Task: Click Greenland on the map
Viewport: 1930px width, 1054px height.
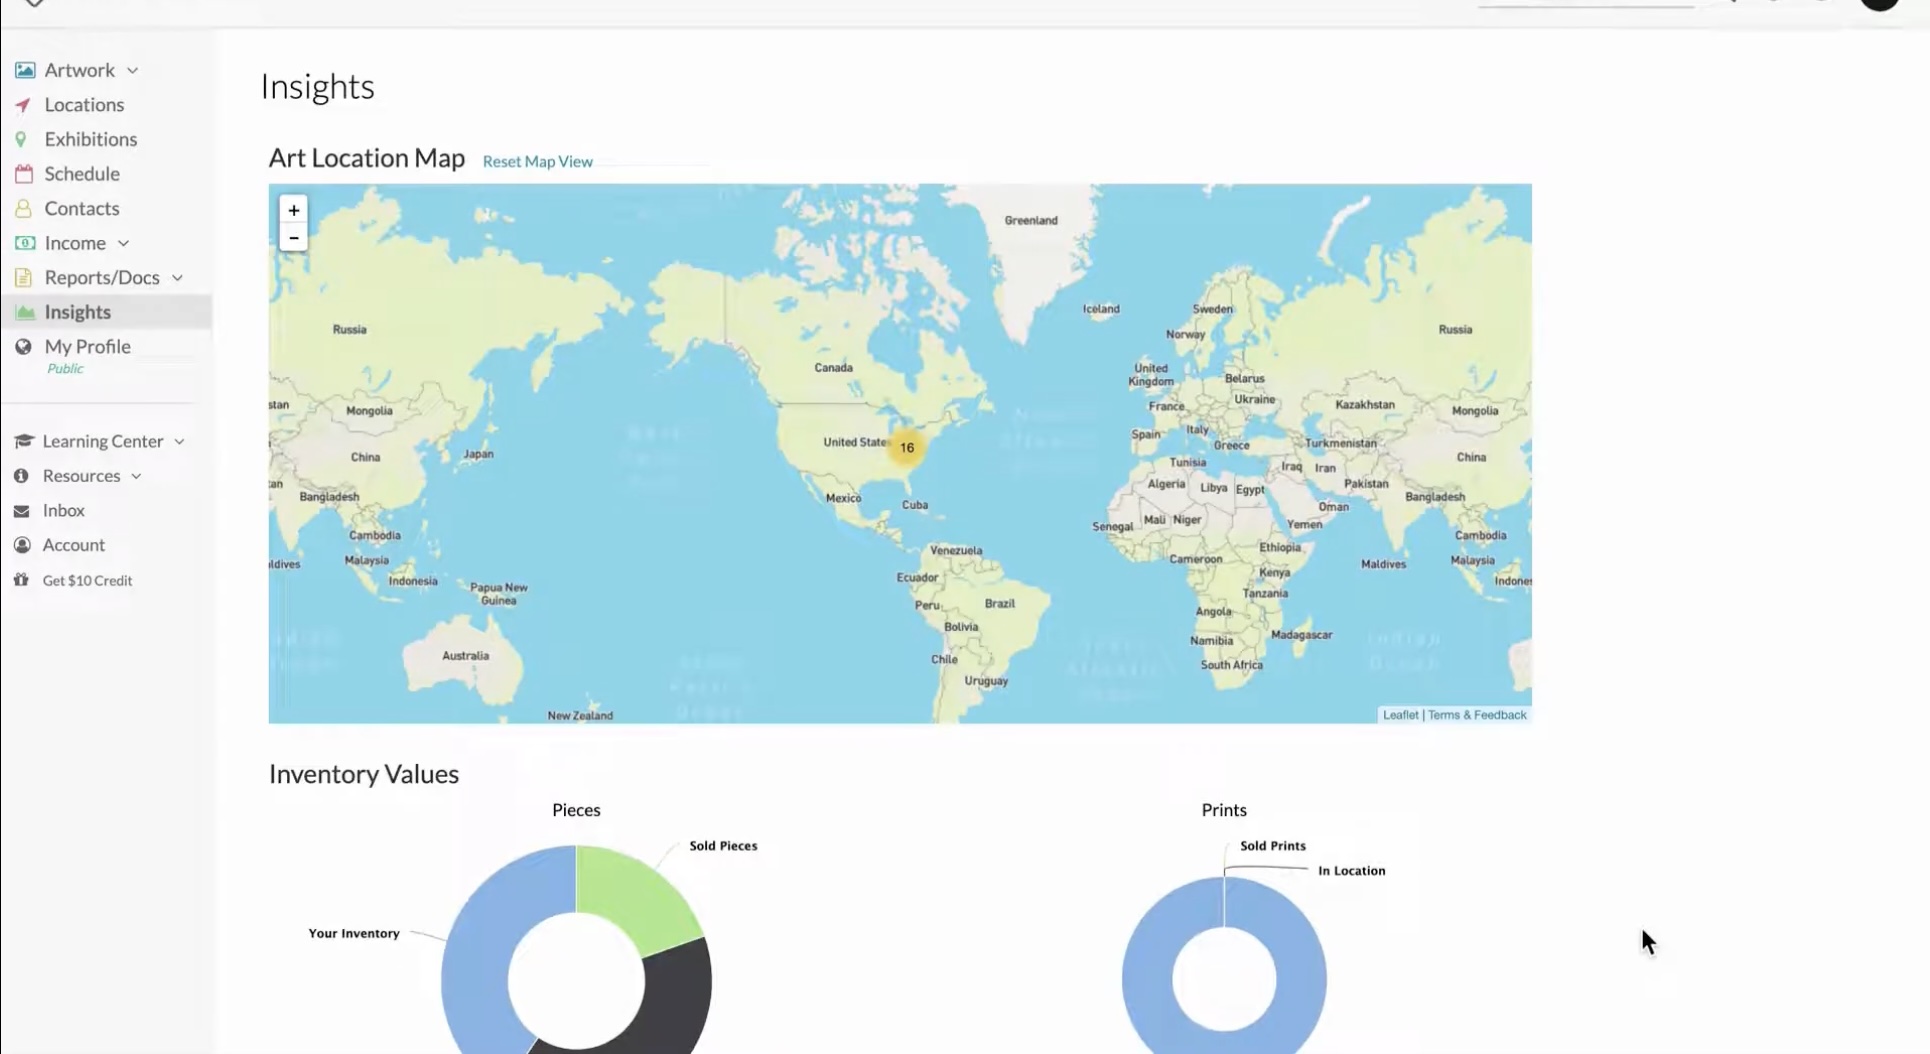Action: tap(1031, 221)
